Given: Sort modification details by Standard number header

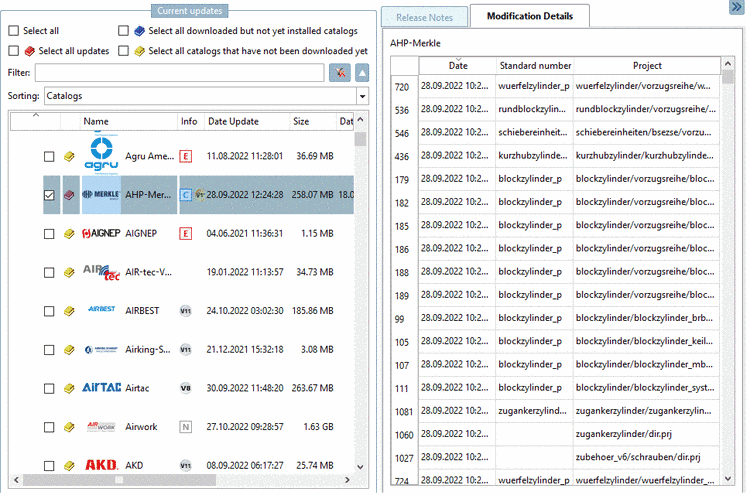Looking at the screenshot, I should click(x=535, y=66).
